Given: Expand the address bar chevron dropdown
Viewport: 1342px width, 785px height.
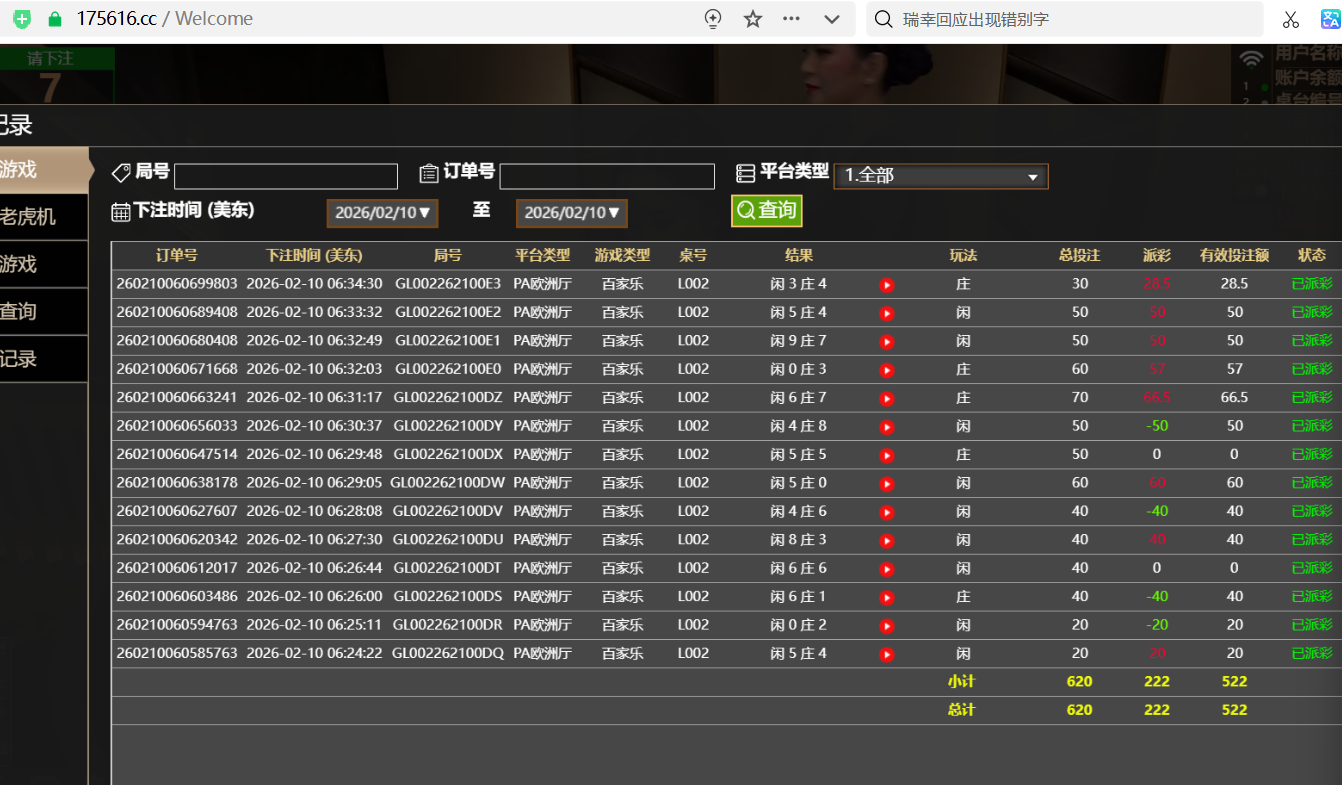Looking at the screenshot, I should click(x=831, y=19).
